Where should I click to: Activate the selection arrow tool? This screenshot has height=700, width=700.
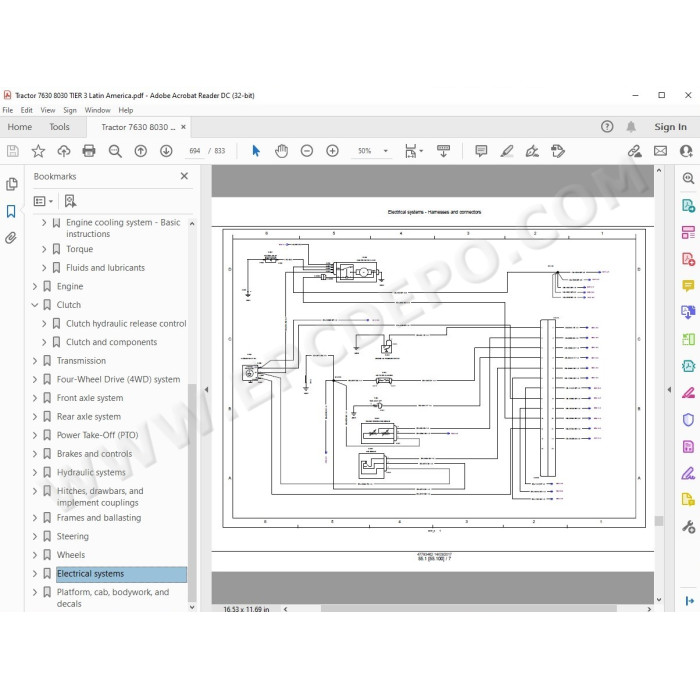point(256,151)
